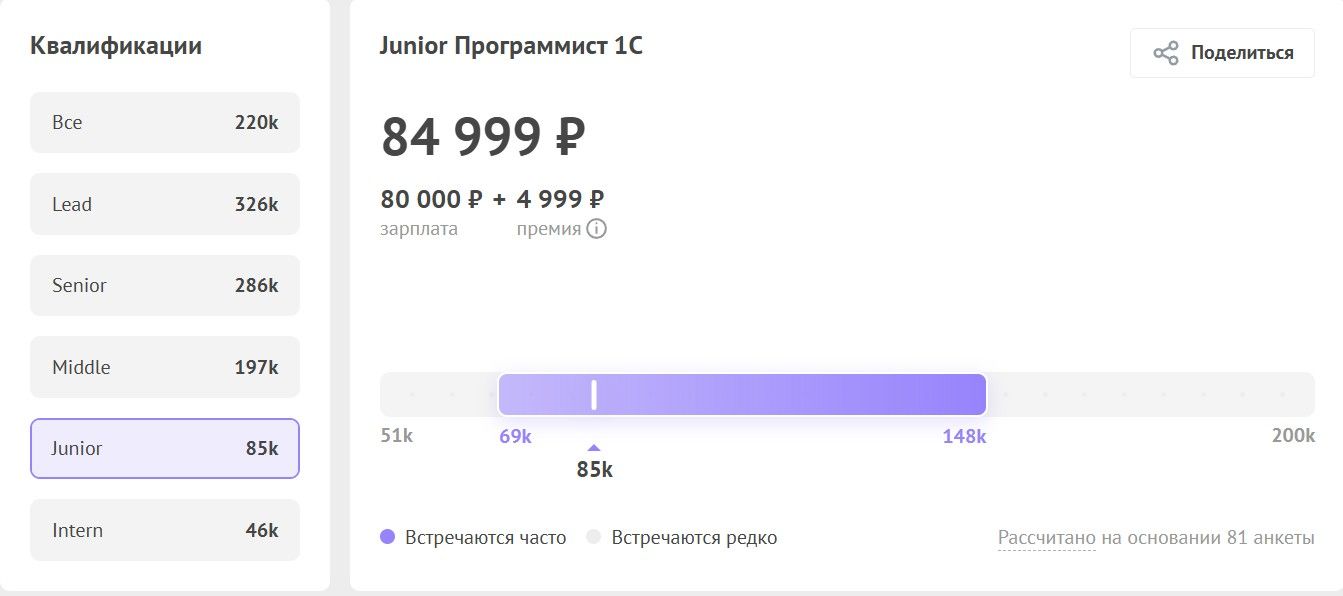Click the small triangle above 85k

point(594,448)
